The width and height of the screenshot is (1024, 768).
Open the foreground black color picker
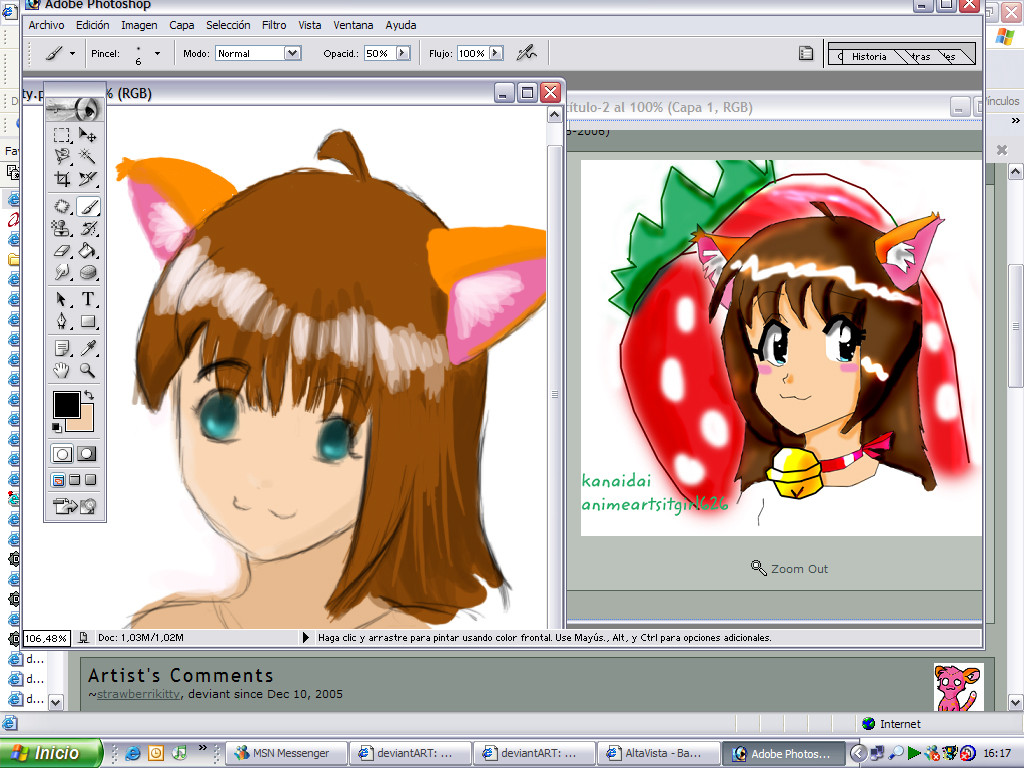(65, 403)
